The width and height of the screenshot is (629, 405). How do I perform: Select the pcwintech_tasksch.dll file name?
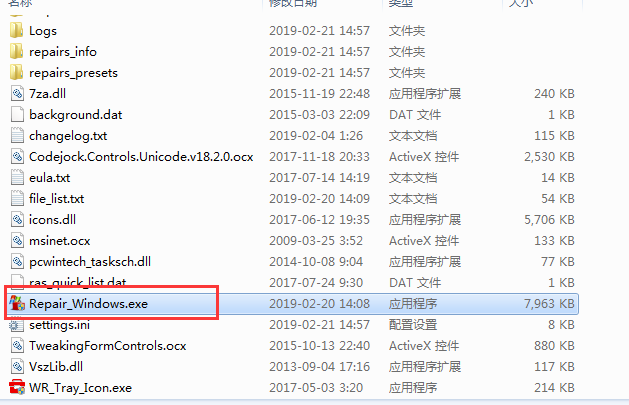[x=90, y=262]
